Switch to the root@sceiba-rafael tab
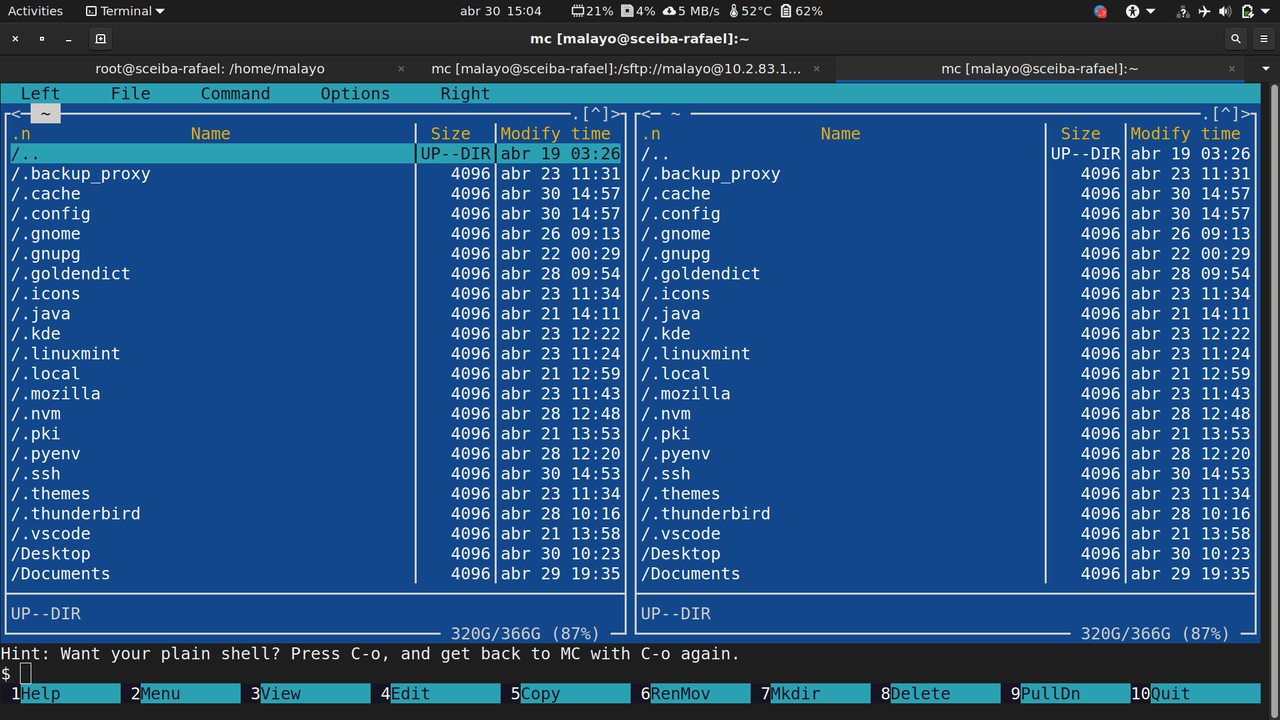 pyautogui.click(x=210, y=69)
